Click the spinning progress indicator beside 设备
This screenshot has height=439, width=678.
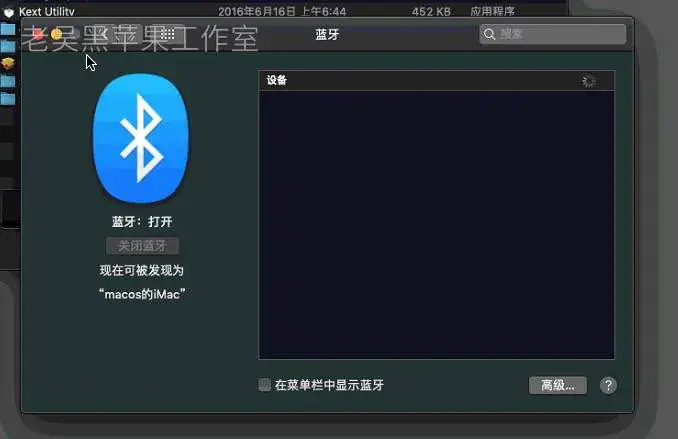pyautogui.click(x=588, y=80)
